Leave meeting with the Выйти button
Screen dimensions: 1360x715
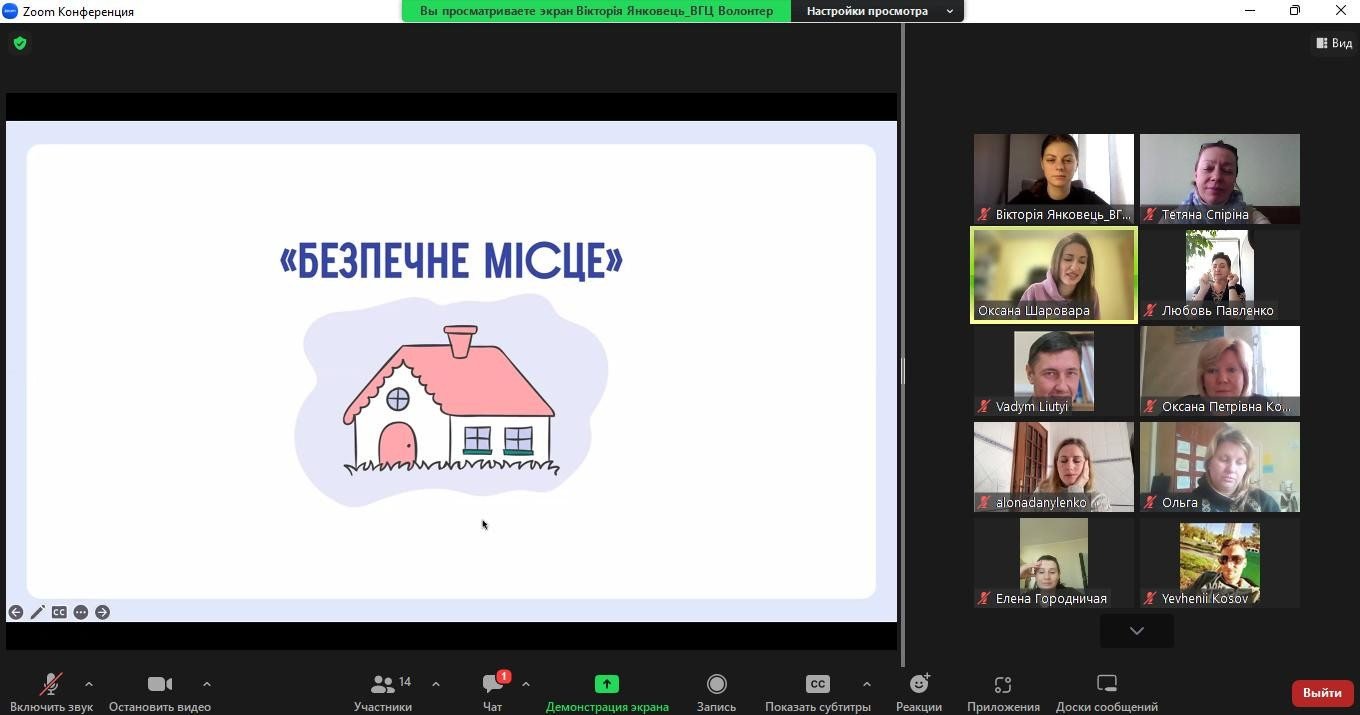tap(1321, 693)
